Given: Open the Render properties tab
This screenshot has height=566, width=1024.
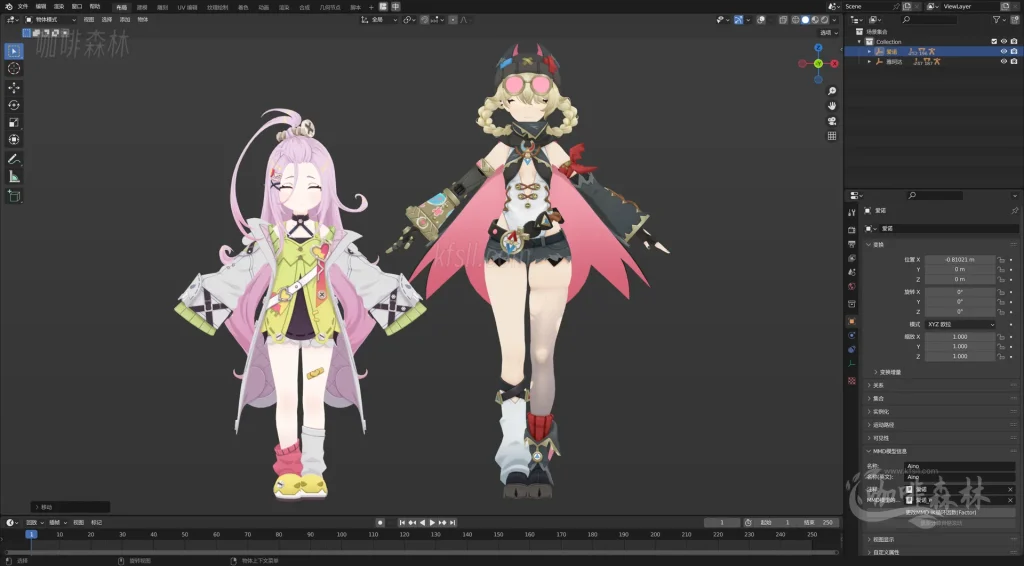Looking at the screenshot, I should 852,230.
